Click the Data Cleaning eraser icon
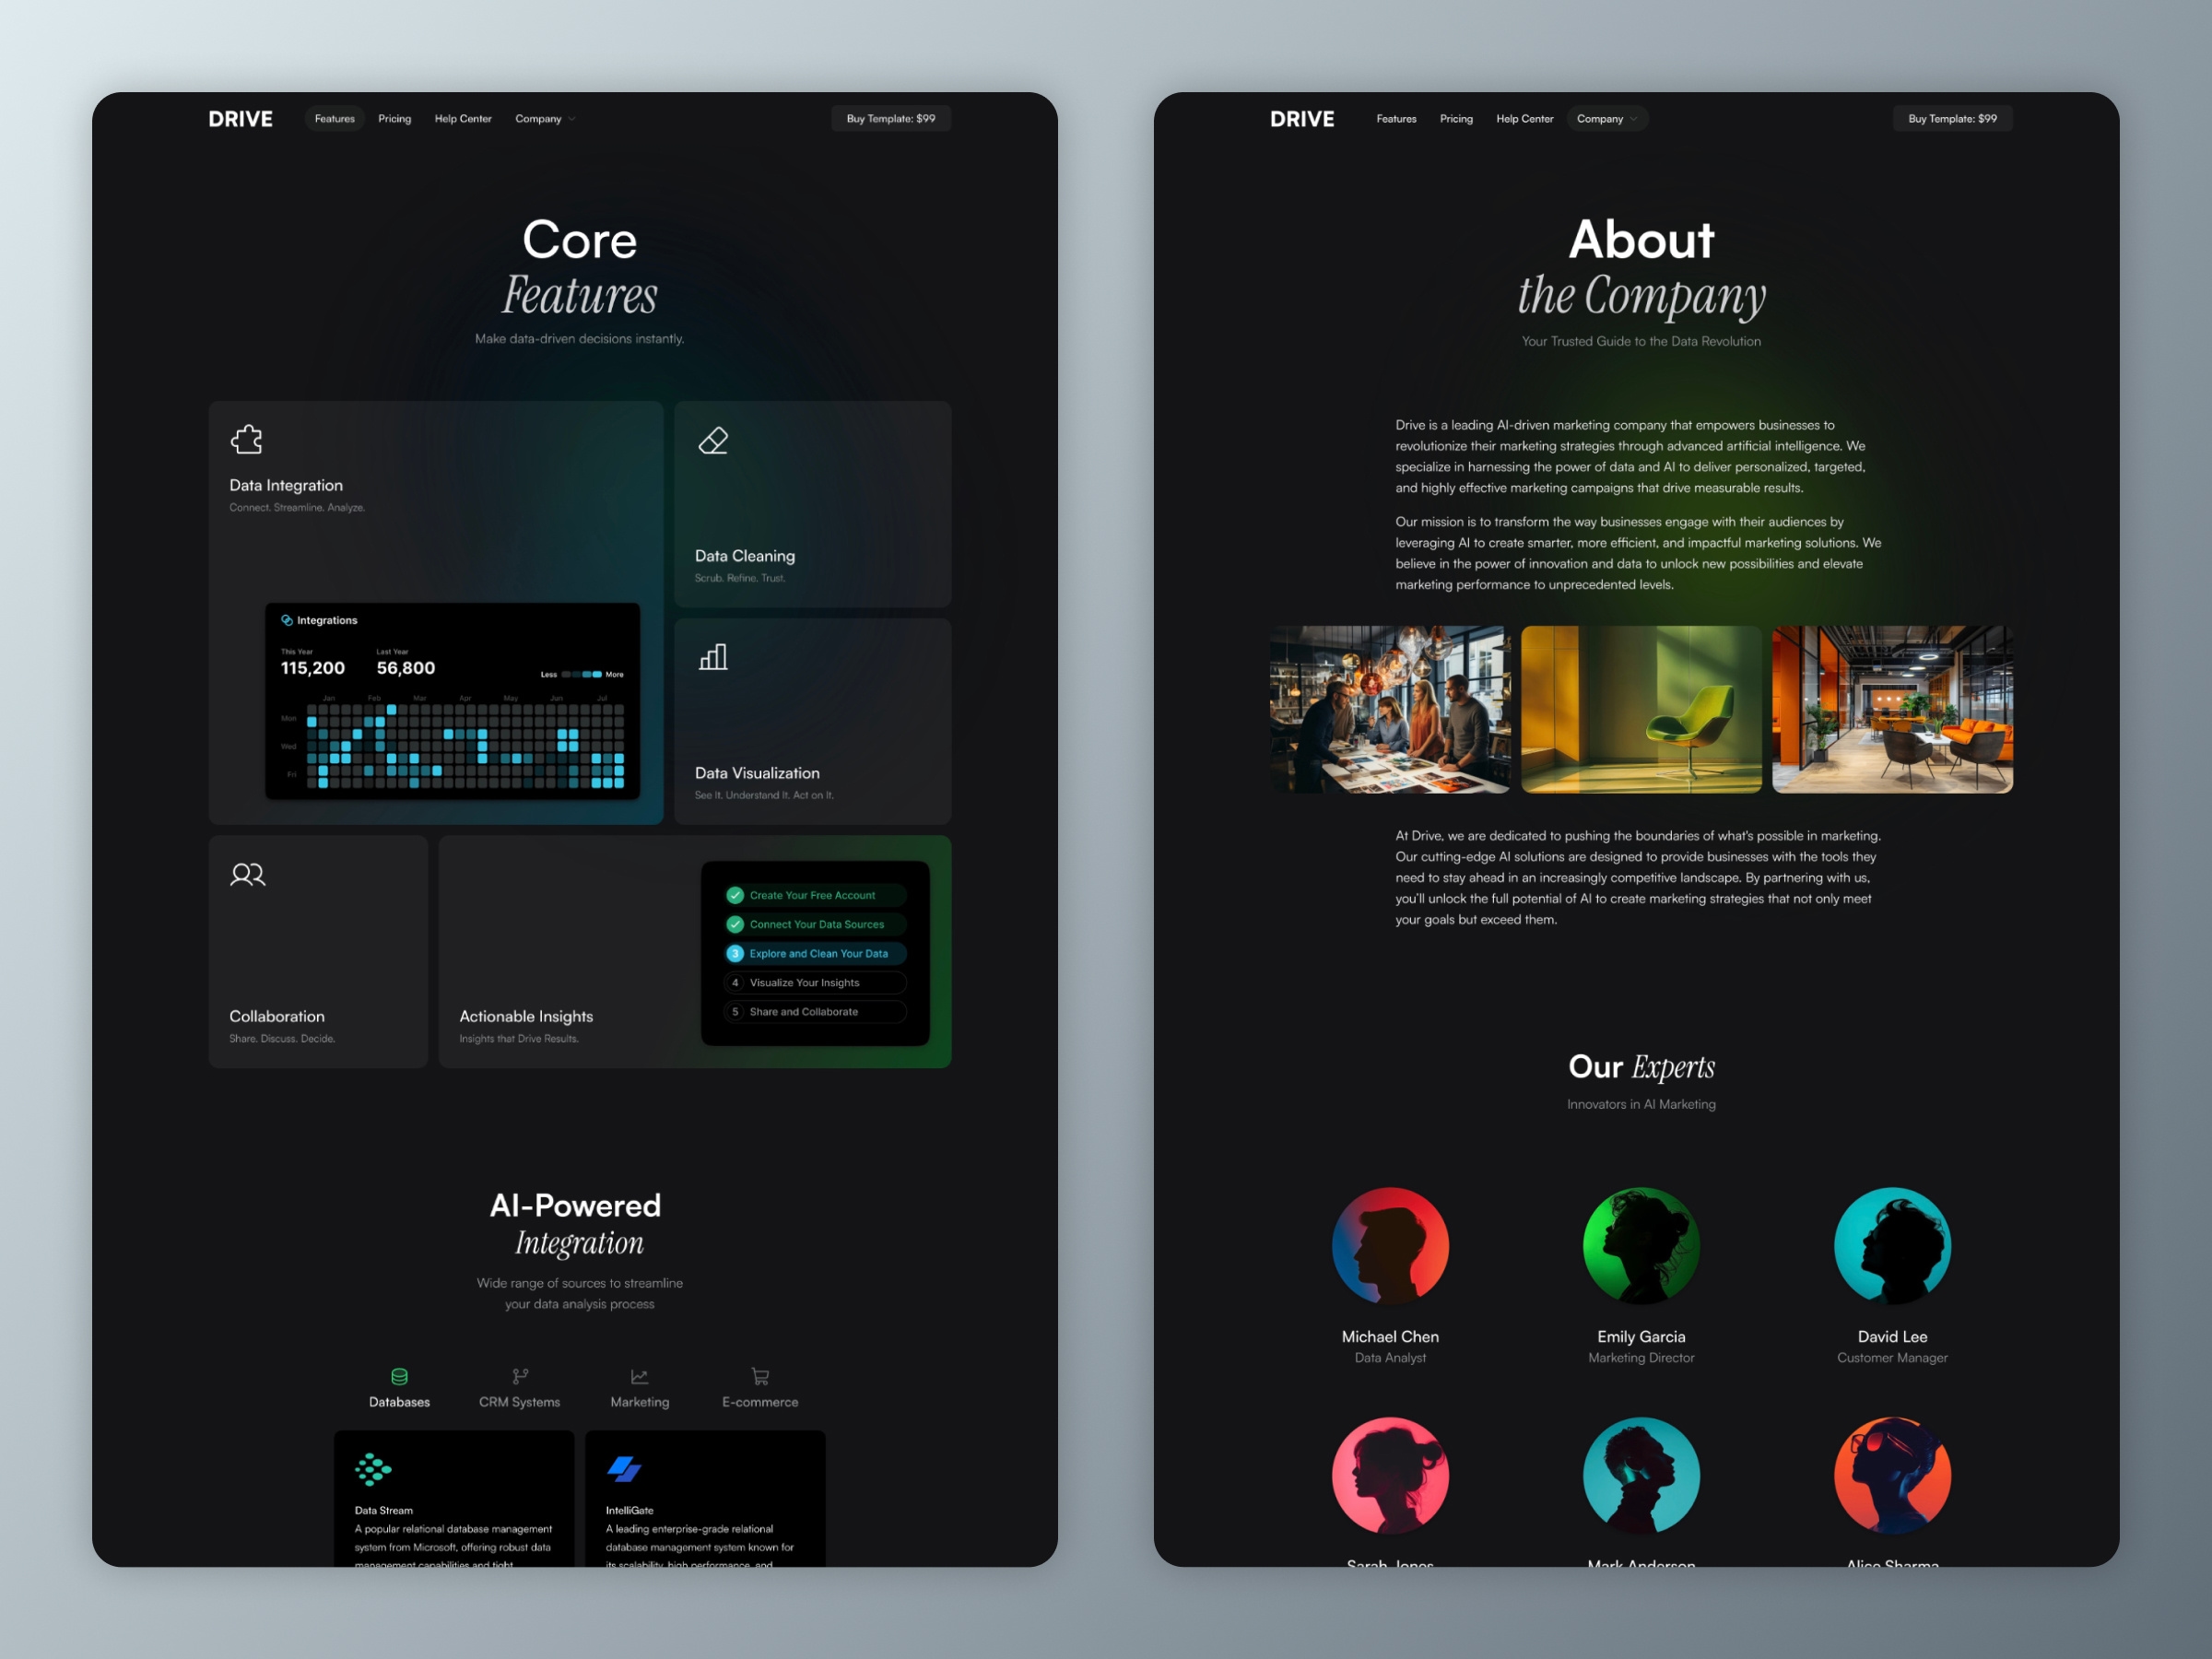The height and width of the screenshot is (1659, 2212). (712, 441)
